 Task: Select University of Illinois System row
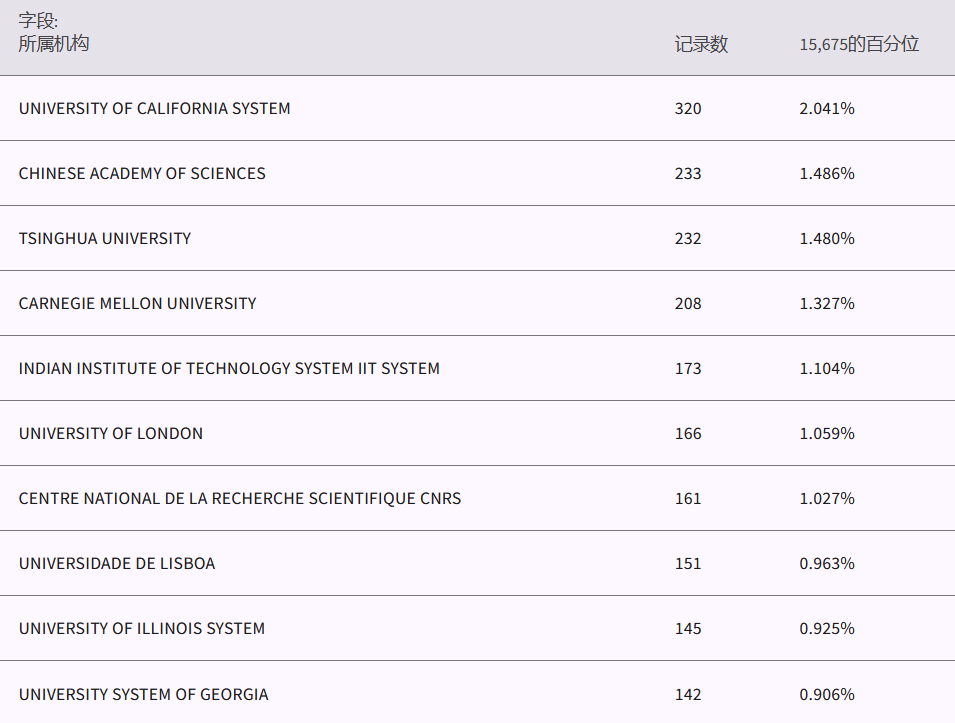point(142,628)
